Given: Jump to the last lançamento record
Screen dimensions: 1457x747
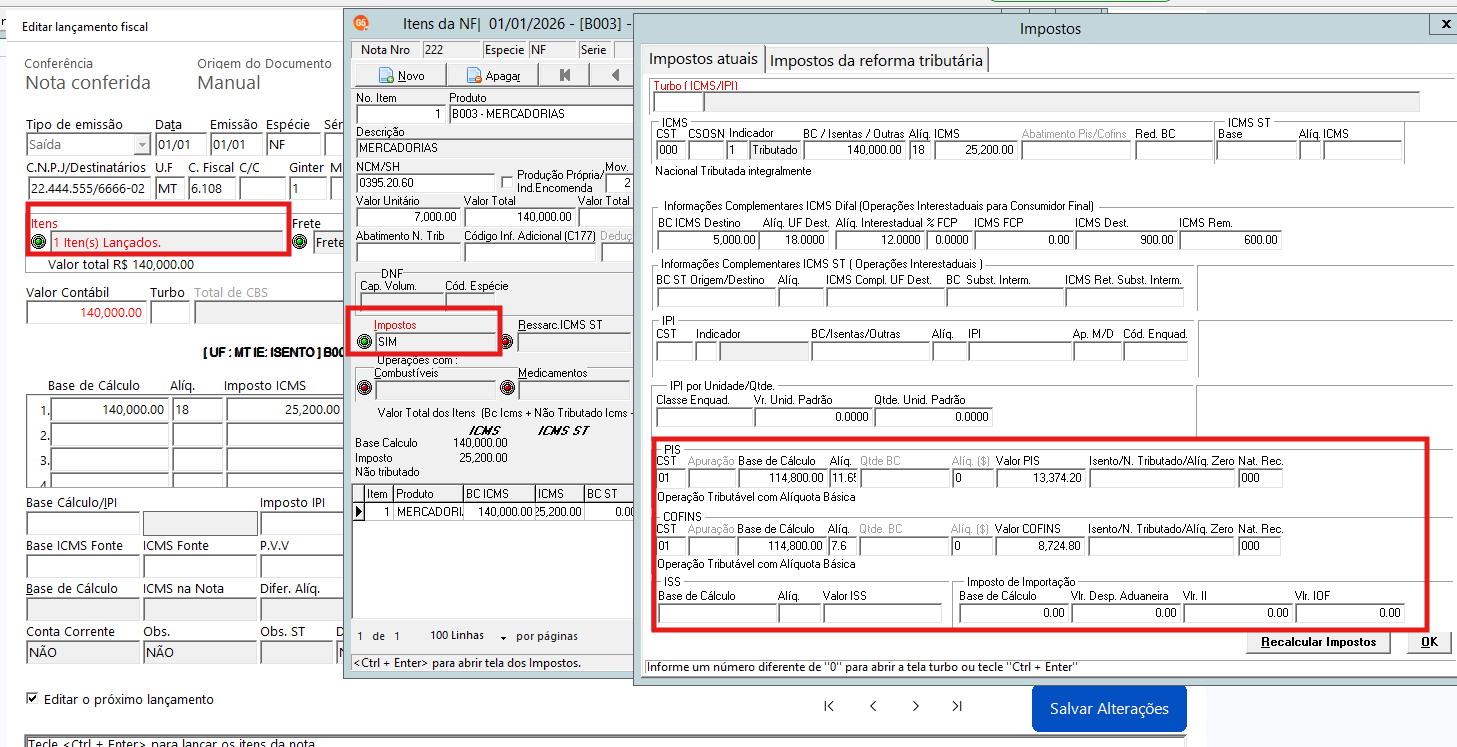Looking at the screenshot, I should pos(957,706).
